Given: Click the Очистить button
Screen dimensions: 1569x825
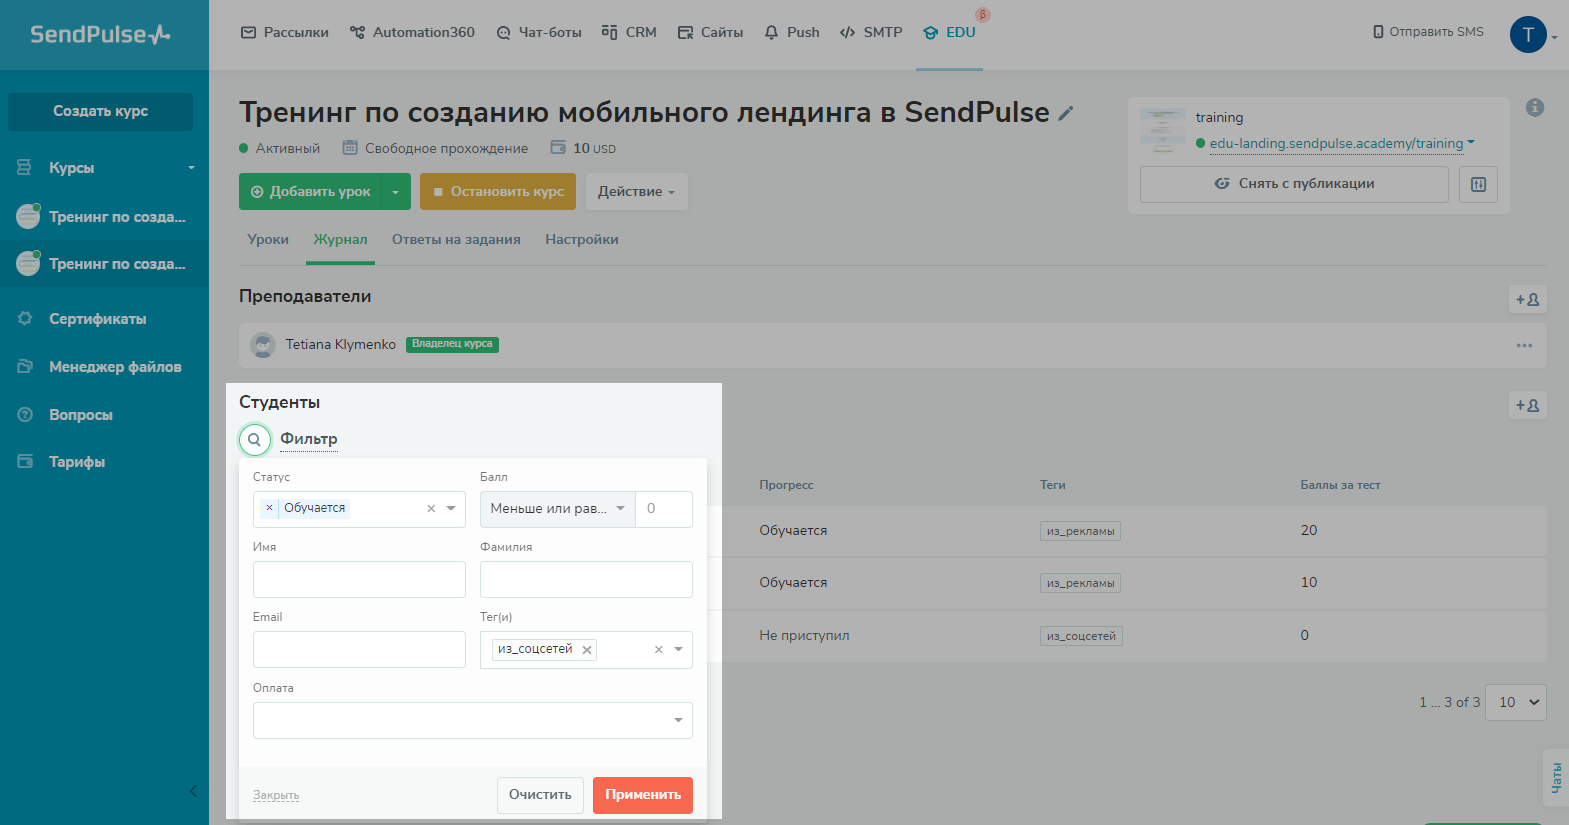Looking at the screenshot, I should tap(540, 795).
